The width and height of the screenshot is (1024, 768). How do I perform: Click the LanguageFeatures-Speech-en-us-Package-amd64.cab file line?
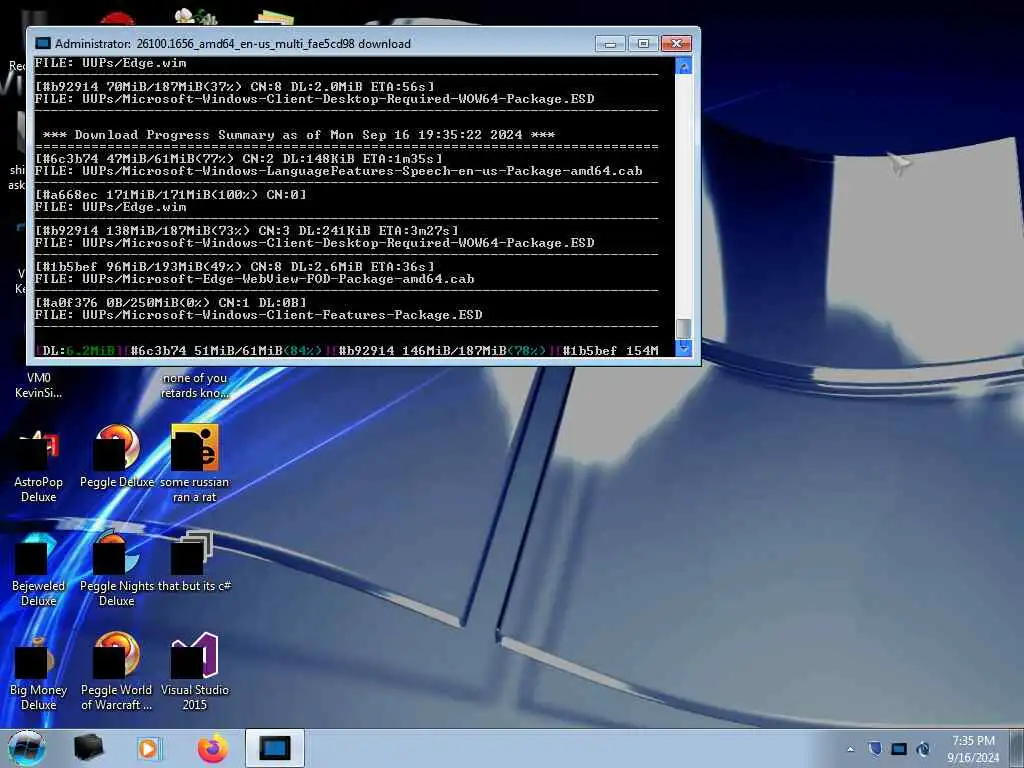(x=338, y=171)
